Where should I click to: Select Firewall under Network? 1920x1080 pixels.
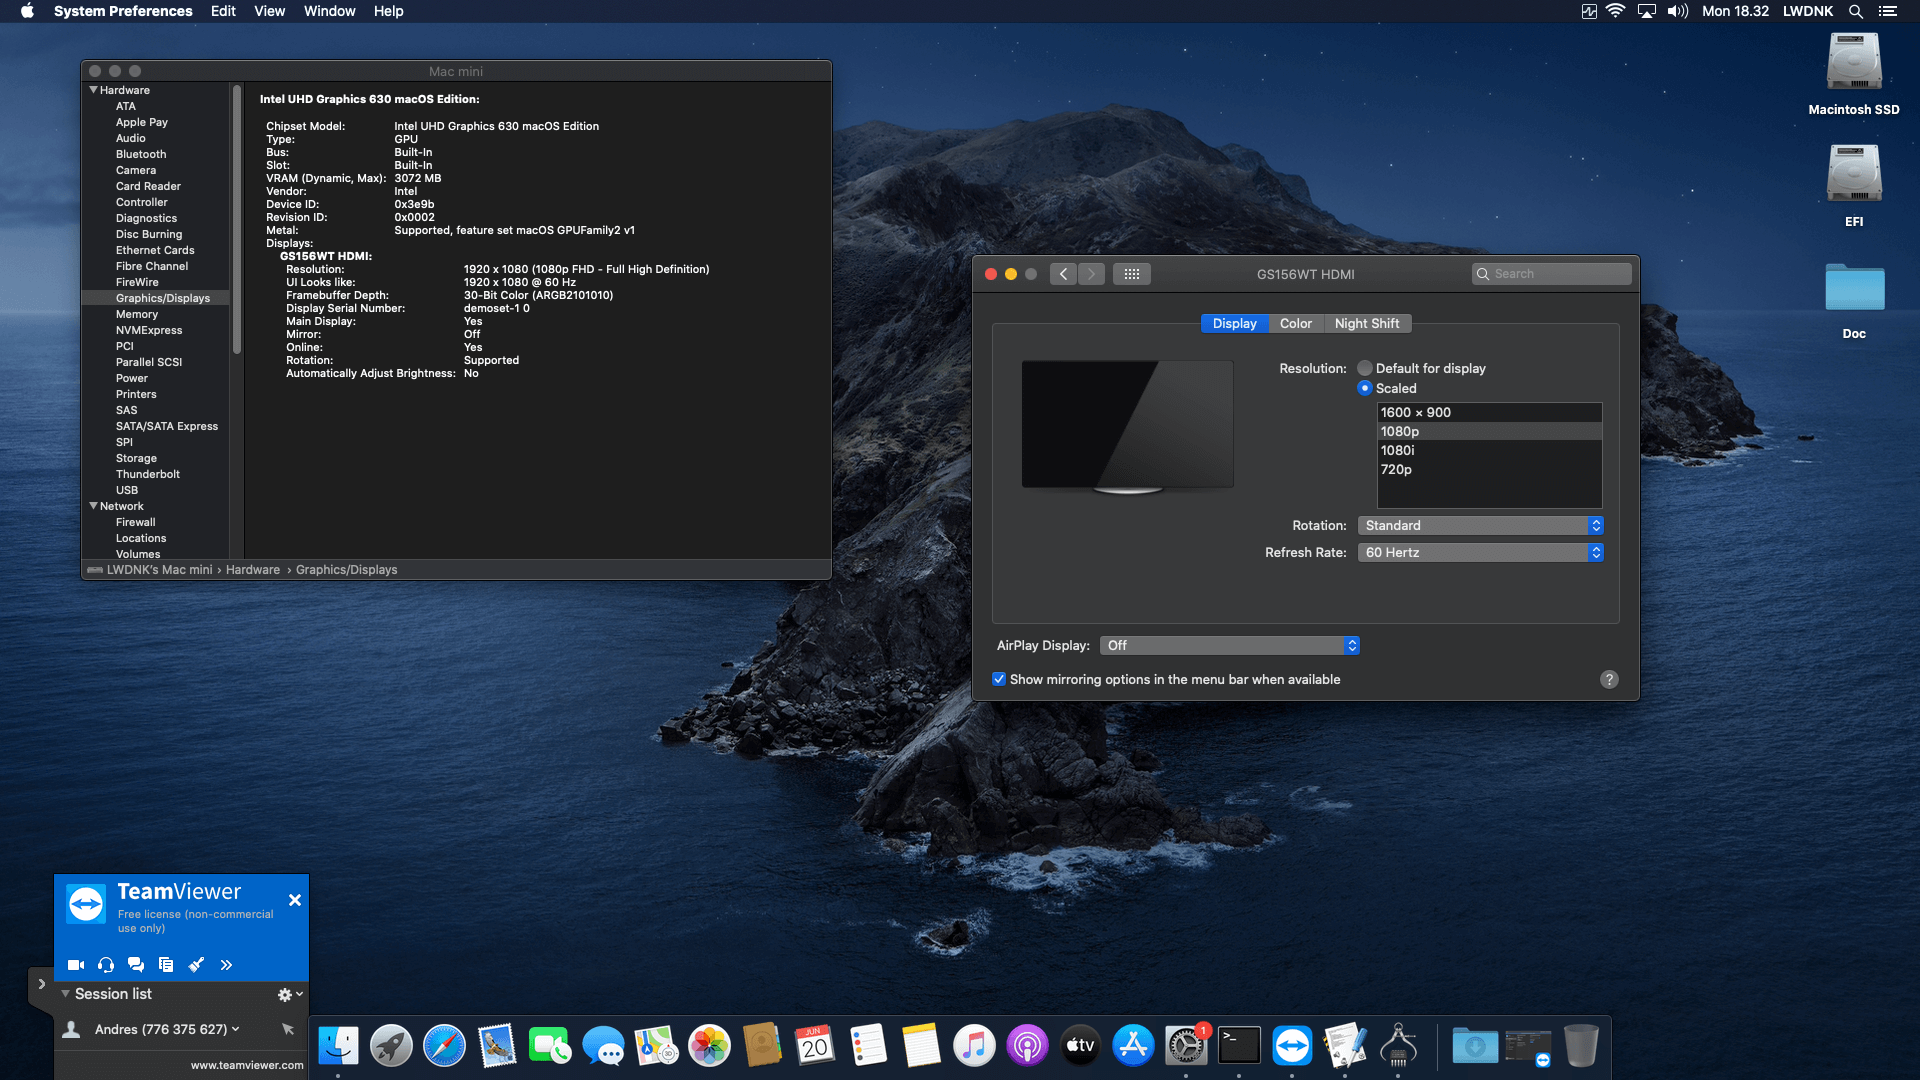tap(136, 522)
